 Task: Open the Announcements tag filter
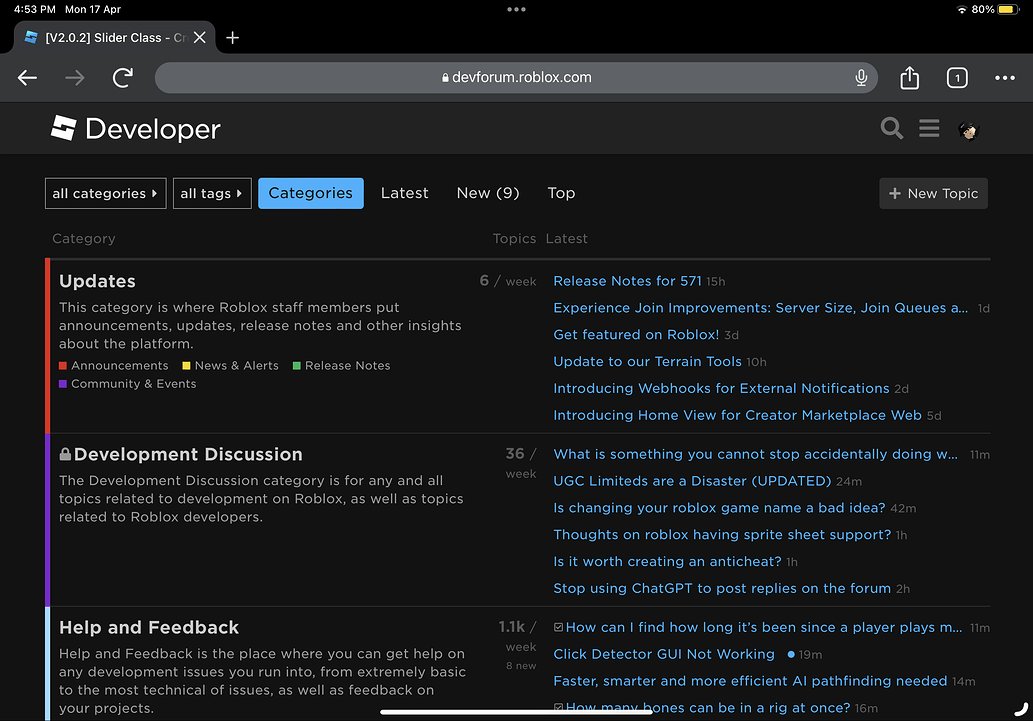coord(113,365)
